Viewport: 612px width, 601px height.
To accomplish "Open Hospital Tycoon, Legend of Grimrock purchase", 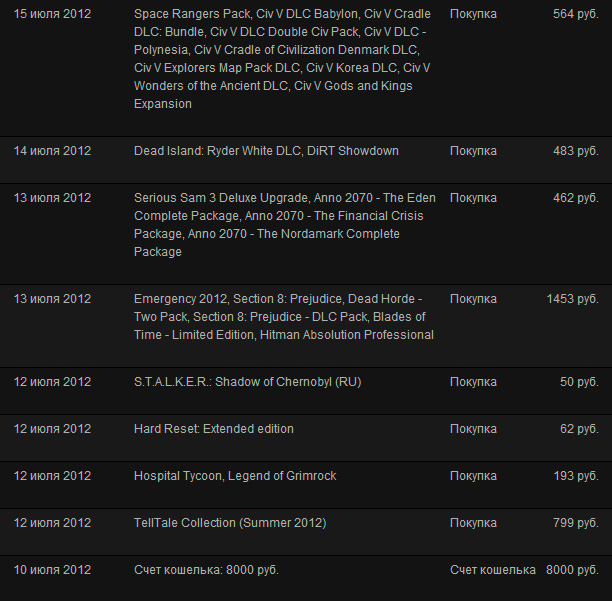I will click(233, 476).
